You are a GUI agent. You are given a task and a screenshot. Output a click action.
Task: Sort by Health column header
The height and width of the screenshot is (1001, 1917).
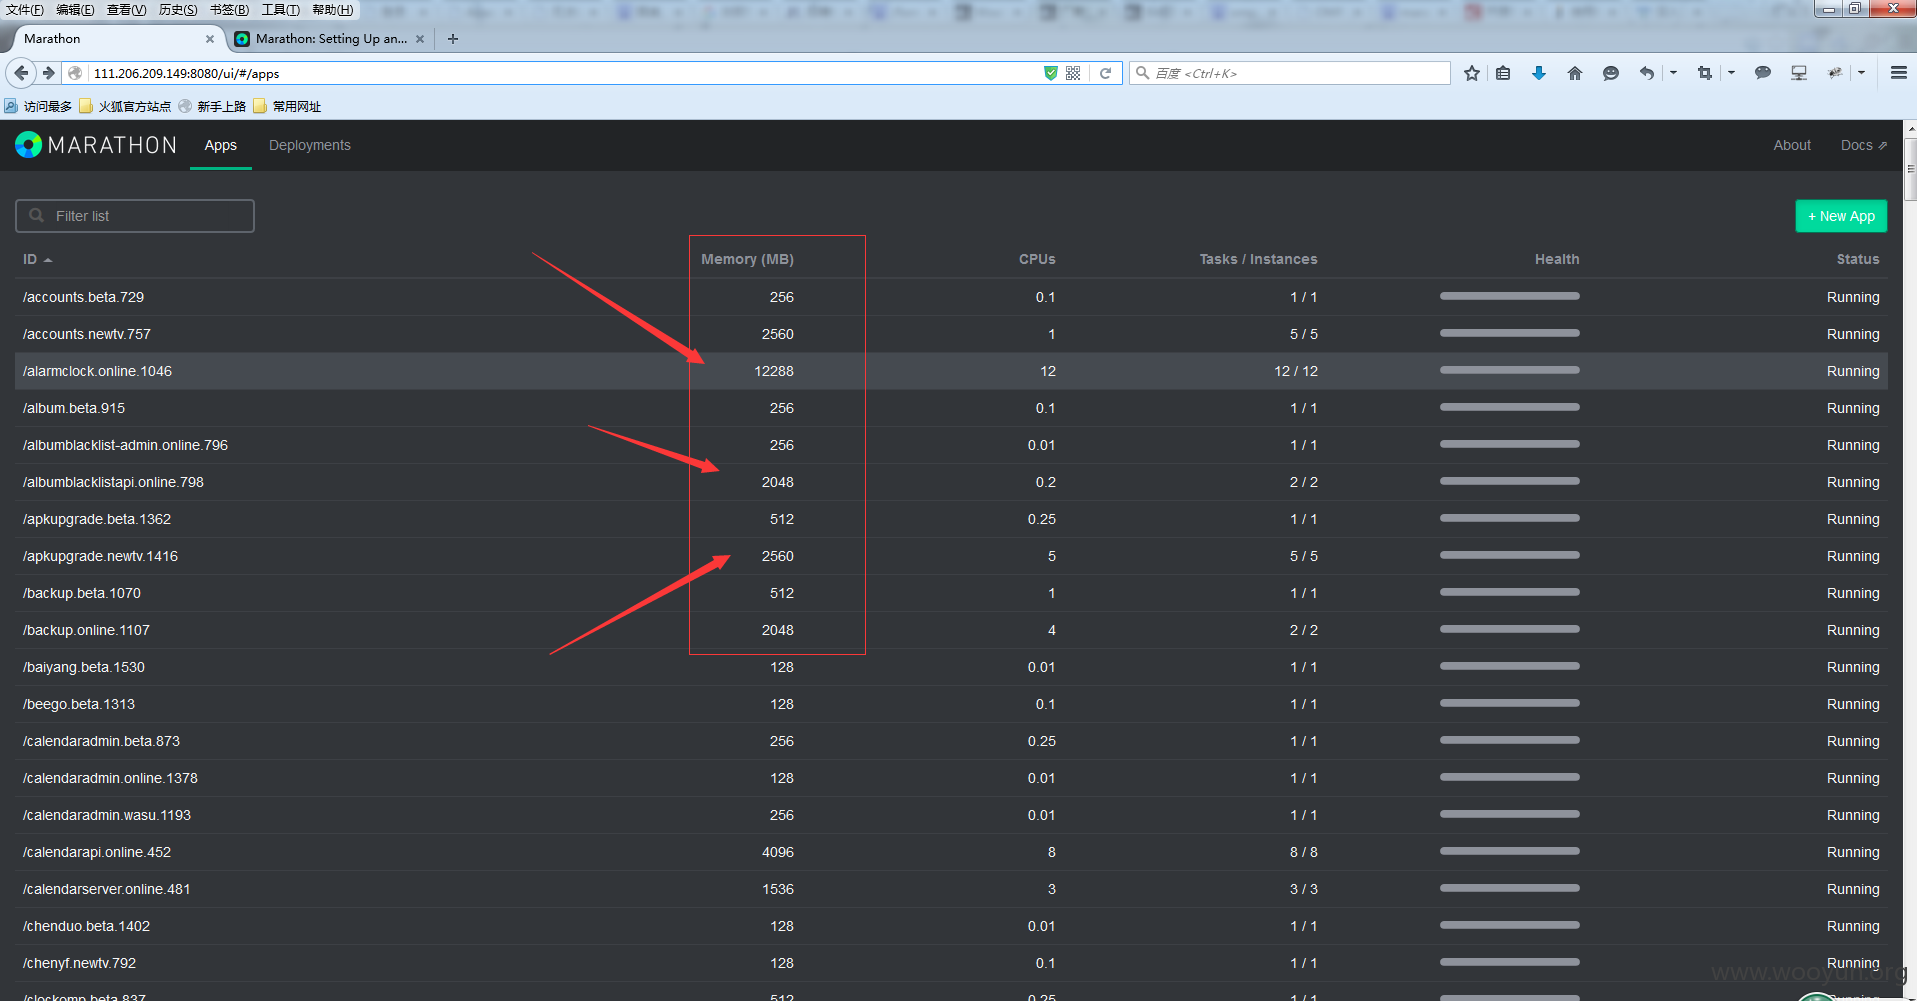tap(1557, 259)
